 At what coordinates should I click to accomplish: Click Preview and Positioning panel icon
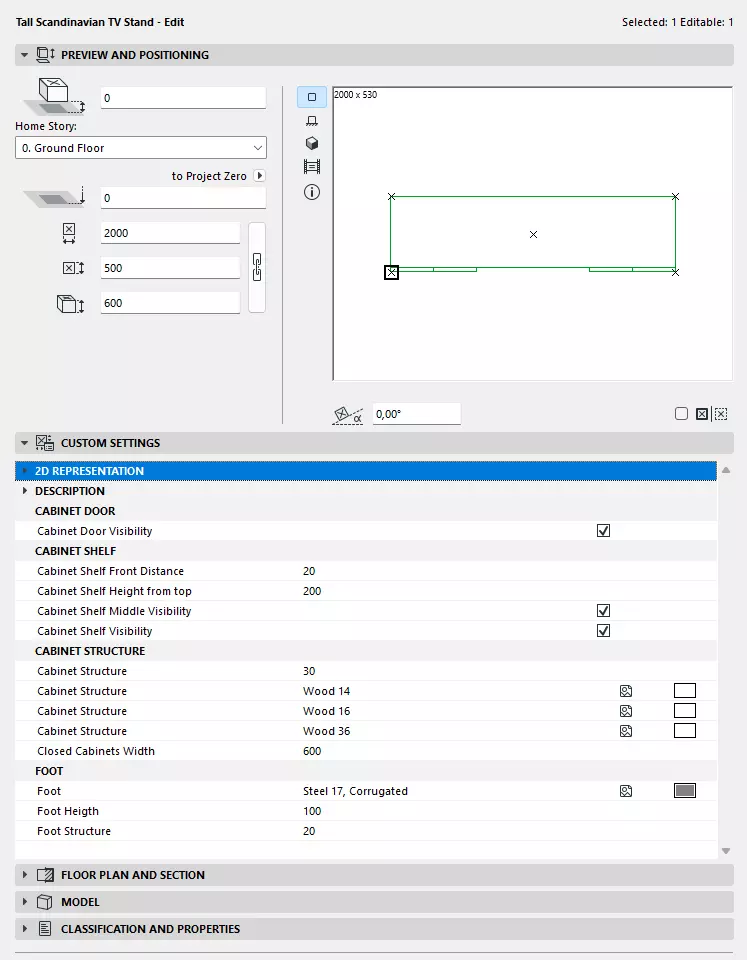[x=45, y=55]
